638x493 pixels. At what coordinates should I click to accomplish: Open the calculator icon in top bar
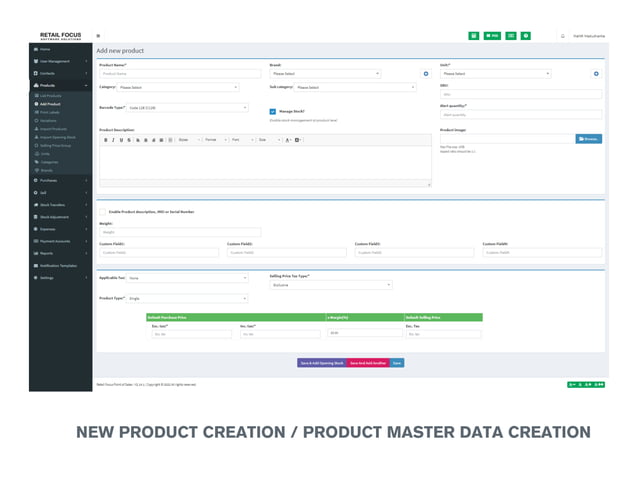click(474, 36)
